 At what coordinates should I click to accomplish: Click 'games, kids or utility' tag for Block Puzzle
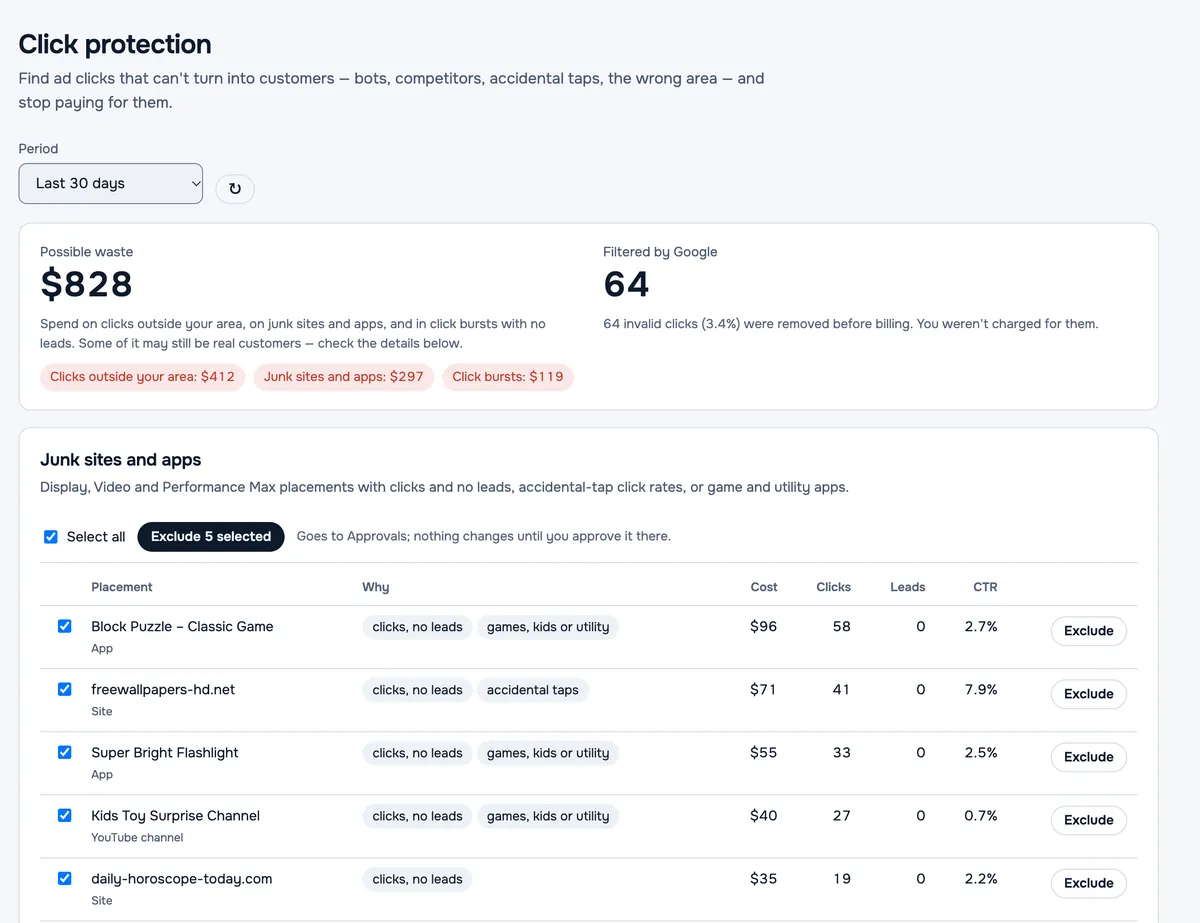(548, 627)
